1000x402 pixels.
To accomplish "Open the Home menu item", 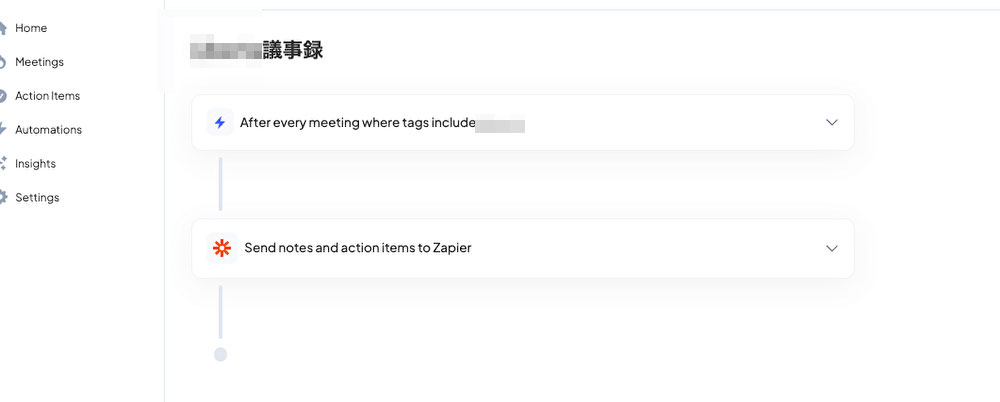I will click(x=31, y=28).
